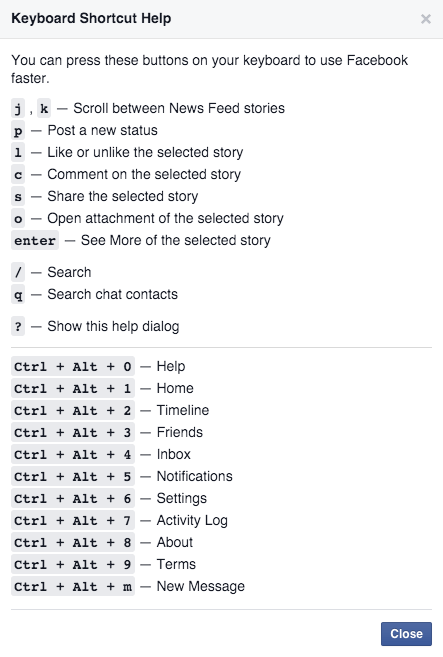Click the Ctrl + Alt + 7 Activity Log shortcut
Viewport: 443px width, 657px height.
73,520
